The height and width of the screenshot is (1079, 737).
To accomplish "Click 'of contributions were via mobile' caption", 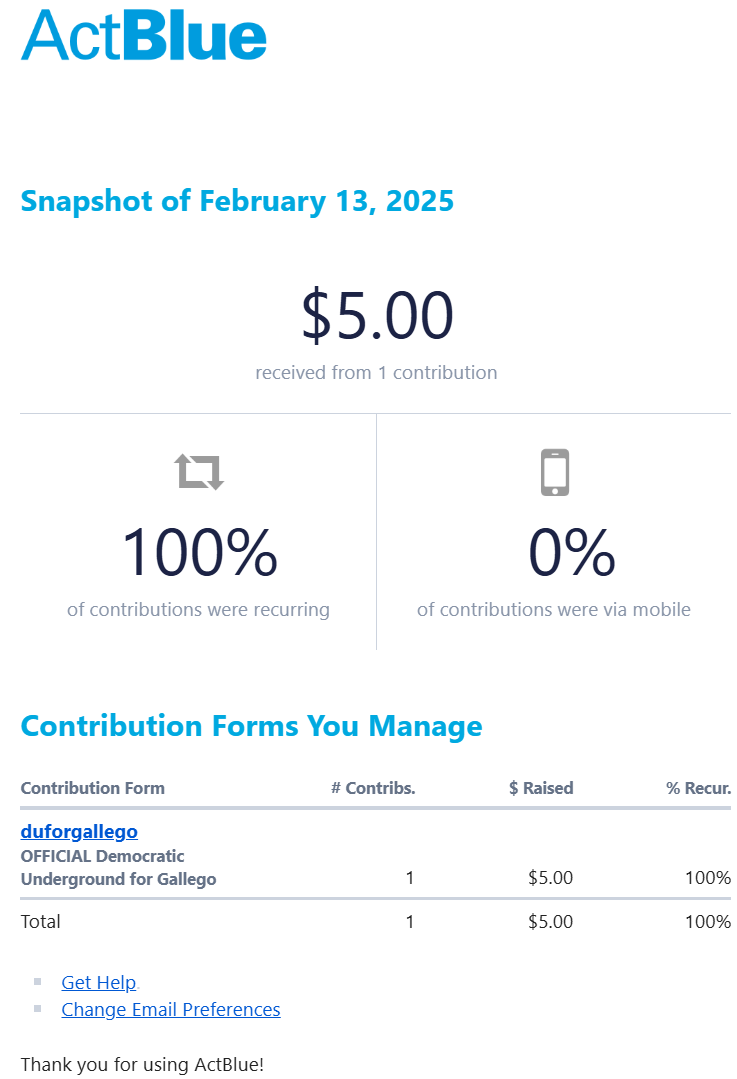I will [553, 609].
